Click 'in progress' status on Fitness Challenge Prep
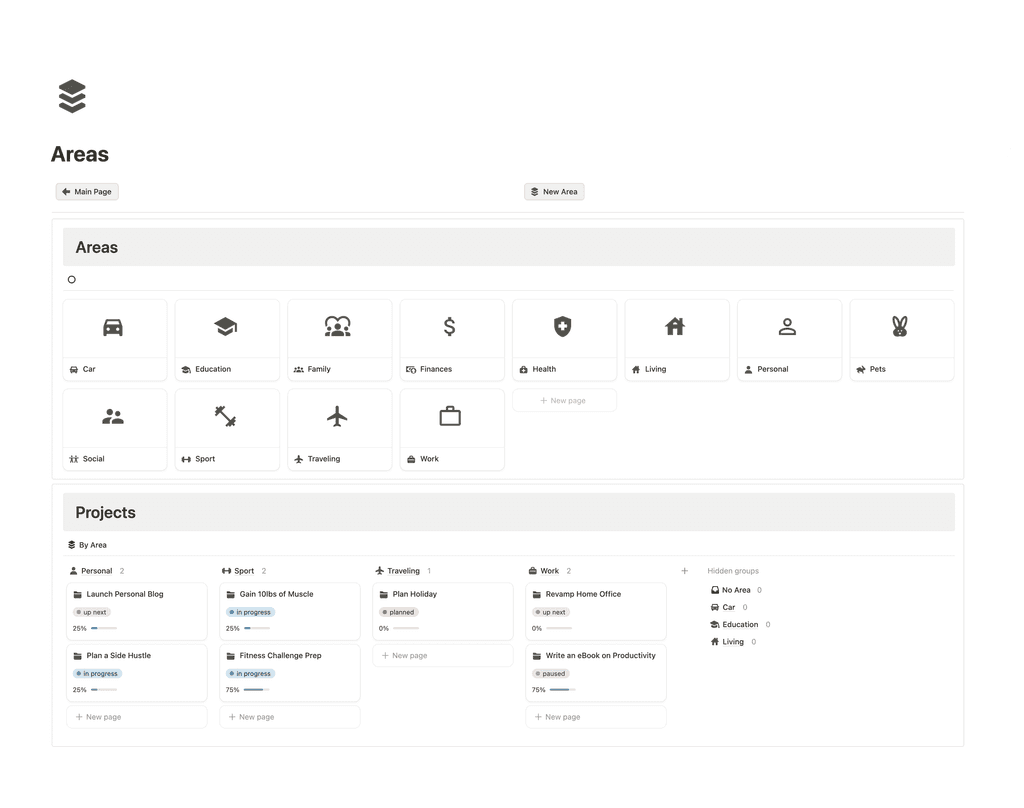 (250, 673)
